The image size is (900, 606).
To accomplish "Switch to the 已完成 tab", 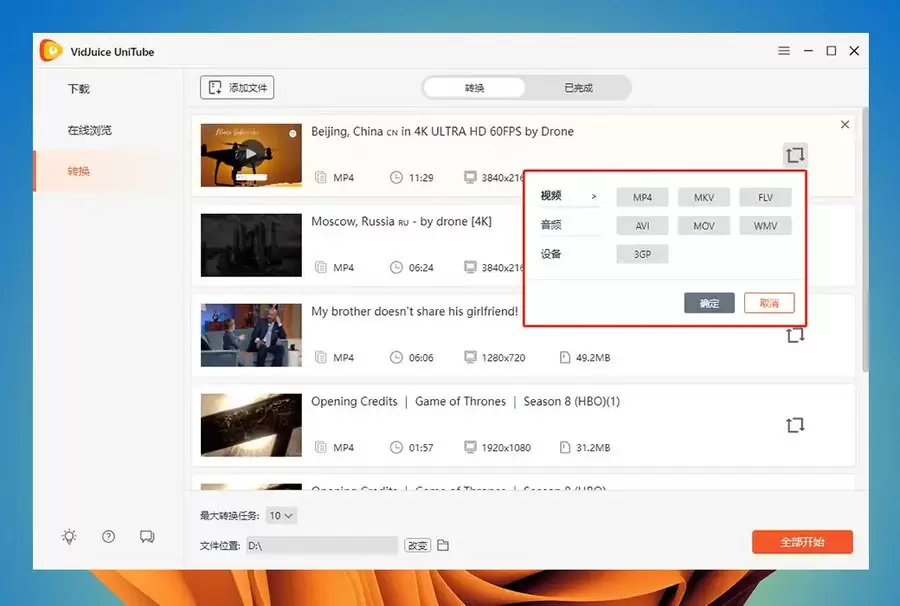I will tap(578, 88).
